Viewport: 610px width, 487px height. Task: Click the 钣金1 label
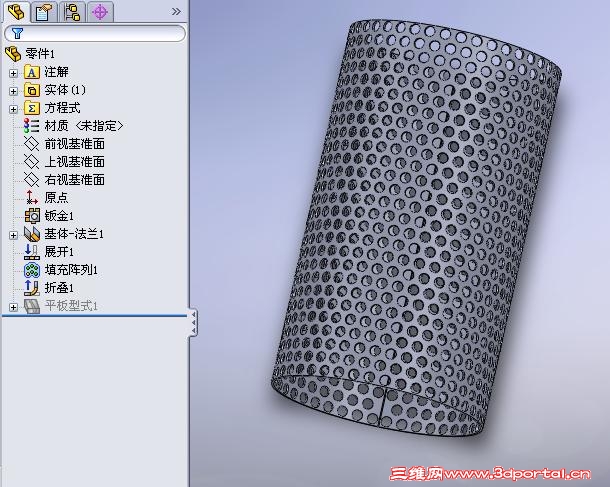pyautogui.click(x=59, y=215)
